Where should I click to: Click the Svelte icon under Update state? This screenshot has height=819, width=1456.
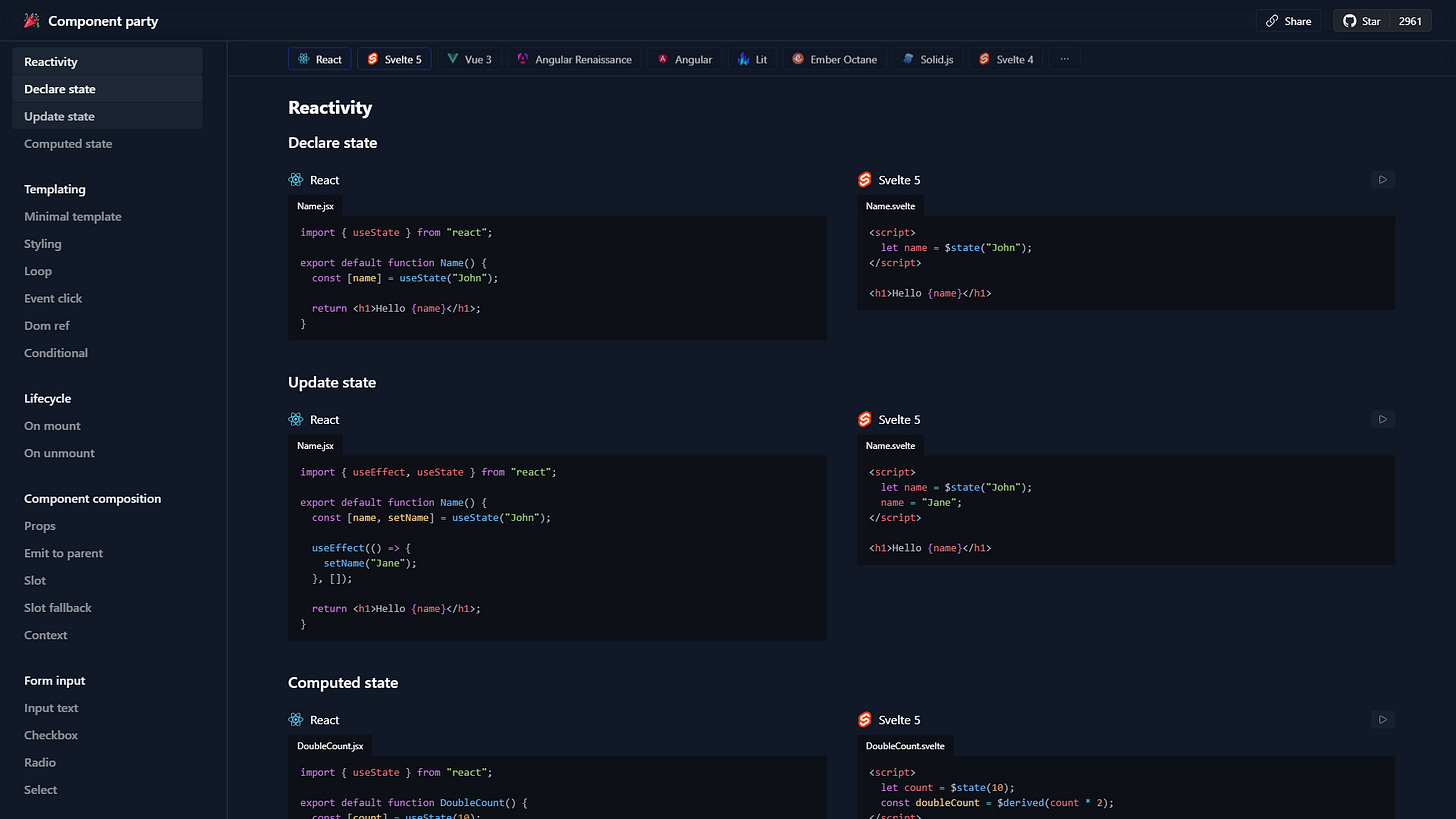[x=865, y=419]
